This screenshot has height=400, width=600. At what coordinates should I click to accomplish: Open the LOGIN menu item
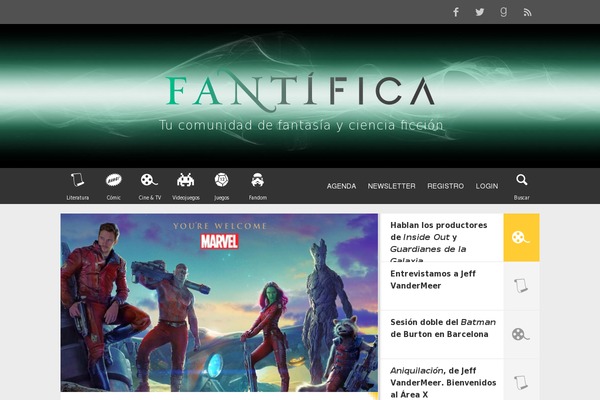487,186
